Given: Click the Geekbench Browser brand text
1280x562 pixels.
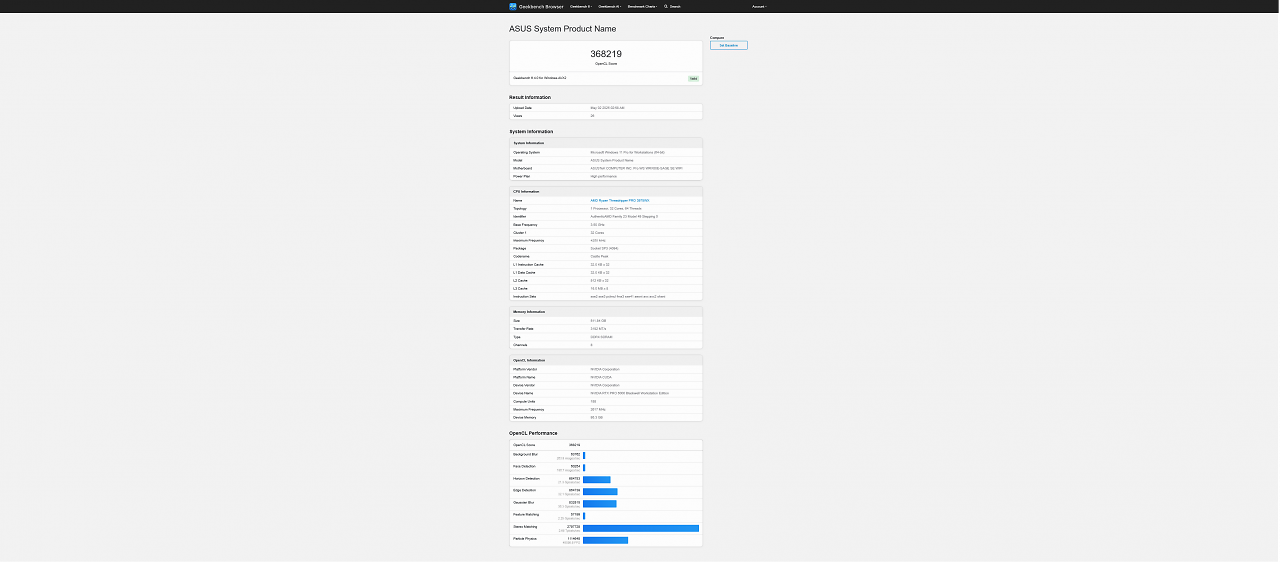Looking at the screenshot, I should pos(542,6).
